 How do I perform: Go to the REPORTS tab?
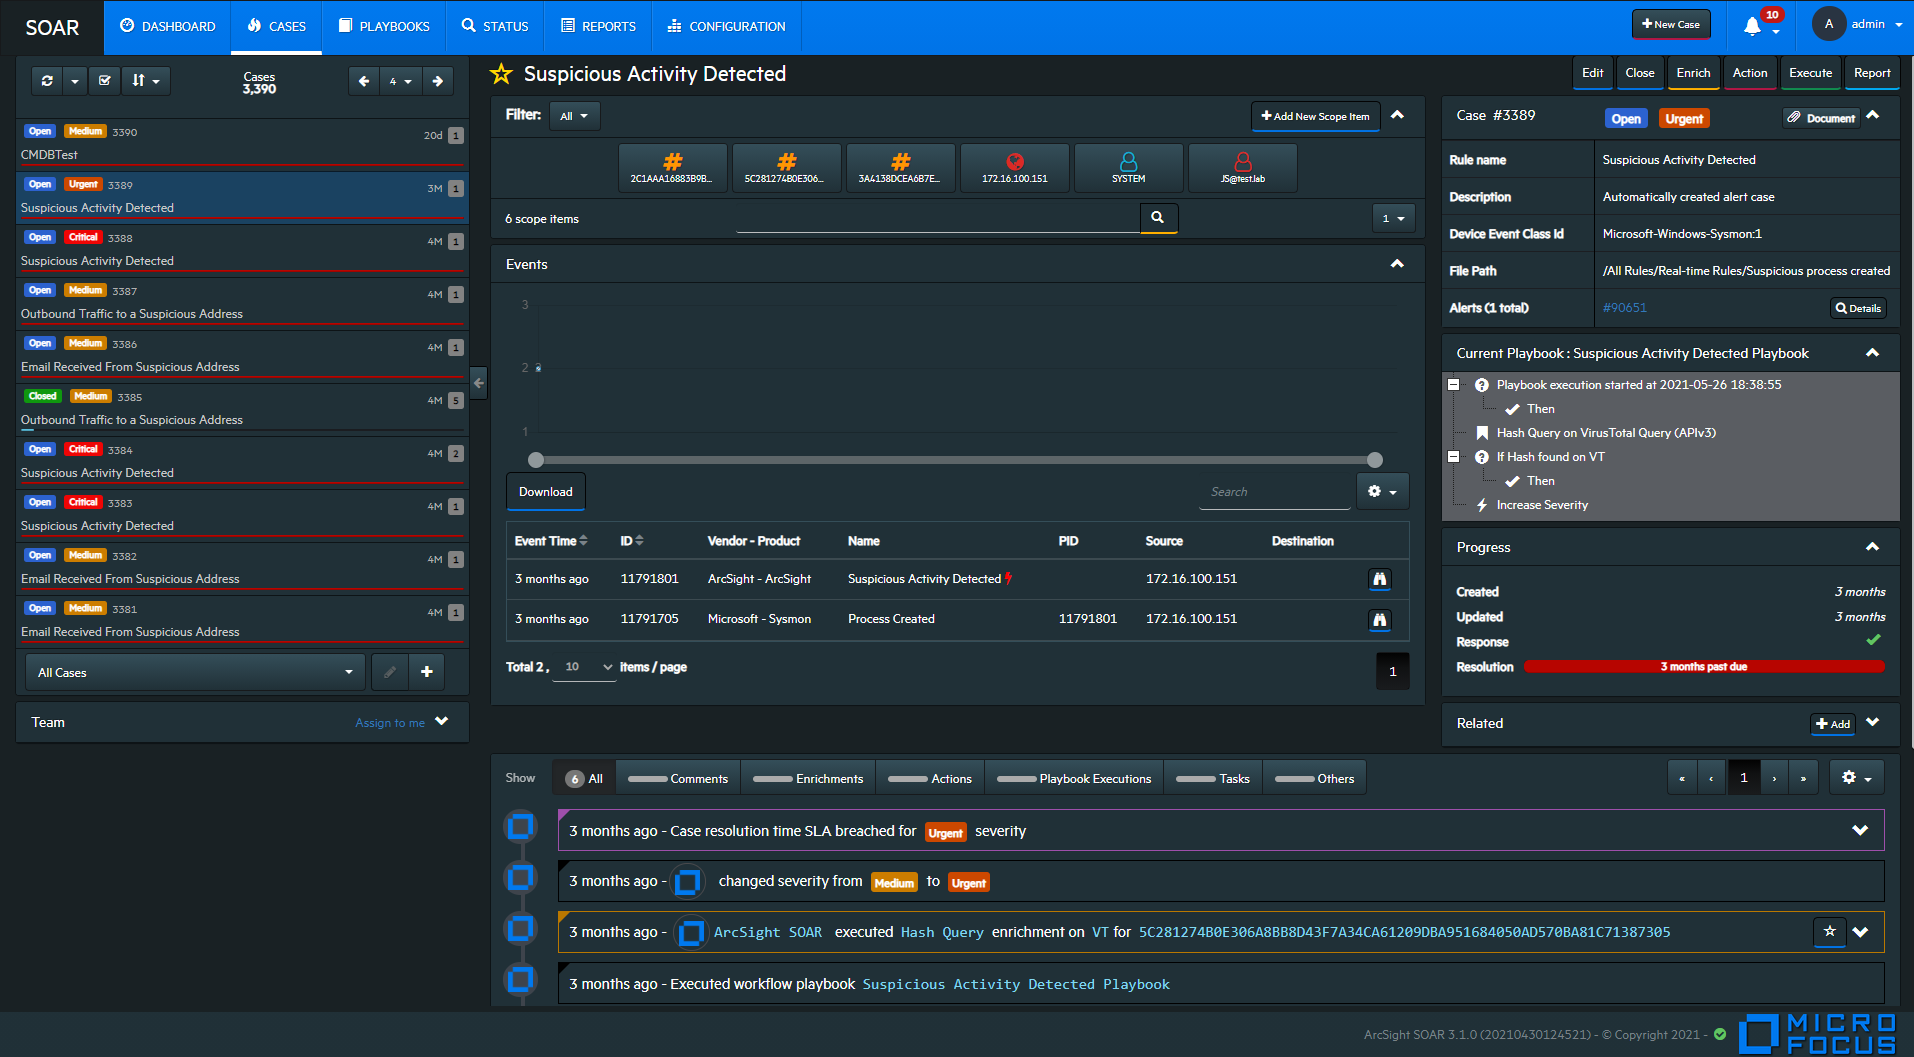click(x=598, y=27)
